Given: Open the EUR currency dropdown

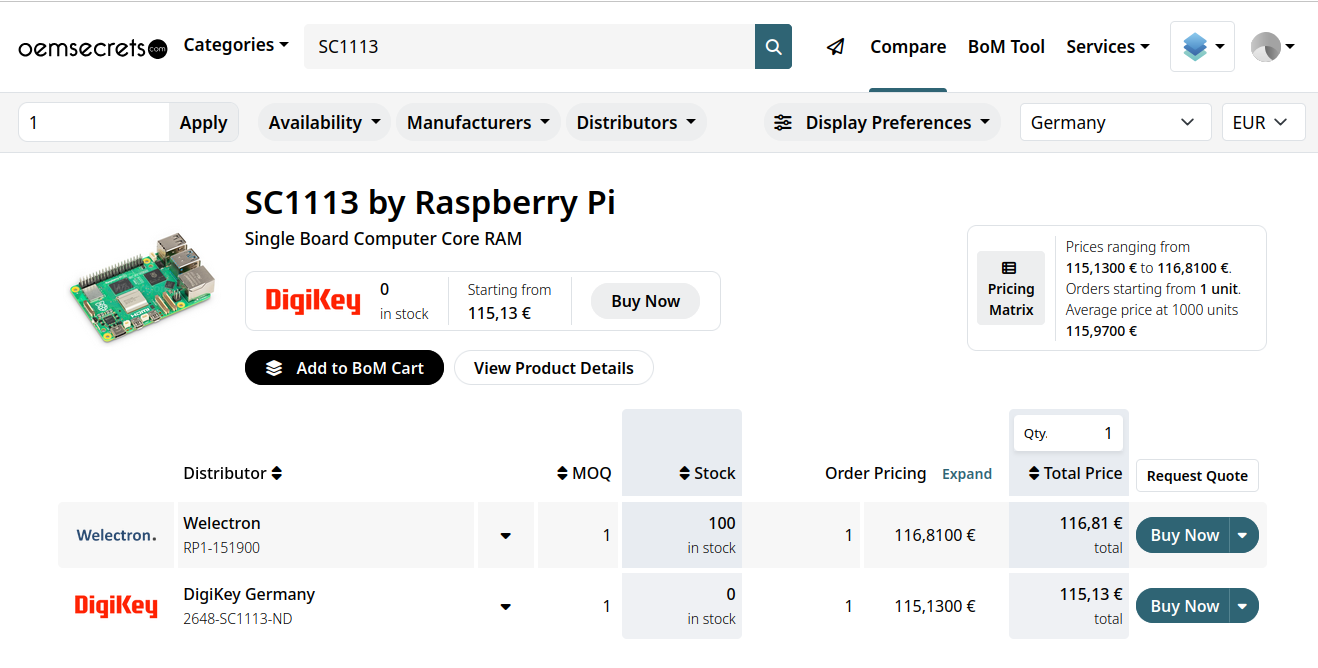Looking at the screenshot, I should tap(1262, 123).
